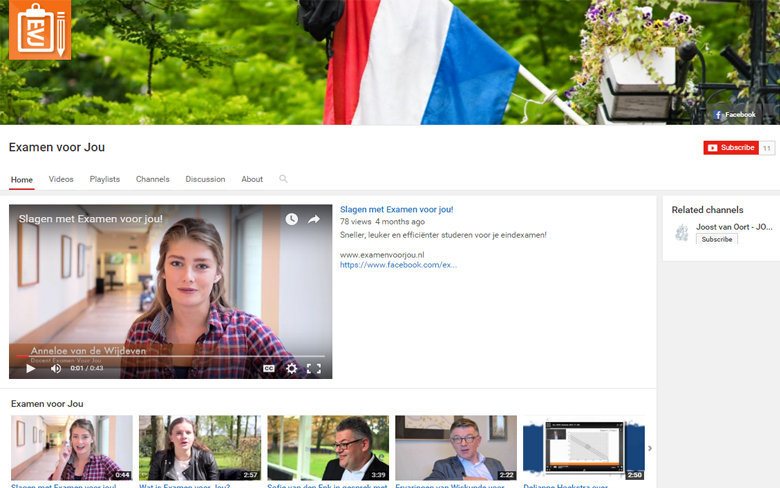Viewport: 780px width, 488px height.
Task: Click the 'Examen voor Jou' channel title
Action: 57,147
